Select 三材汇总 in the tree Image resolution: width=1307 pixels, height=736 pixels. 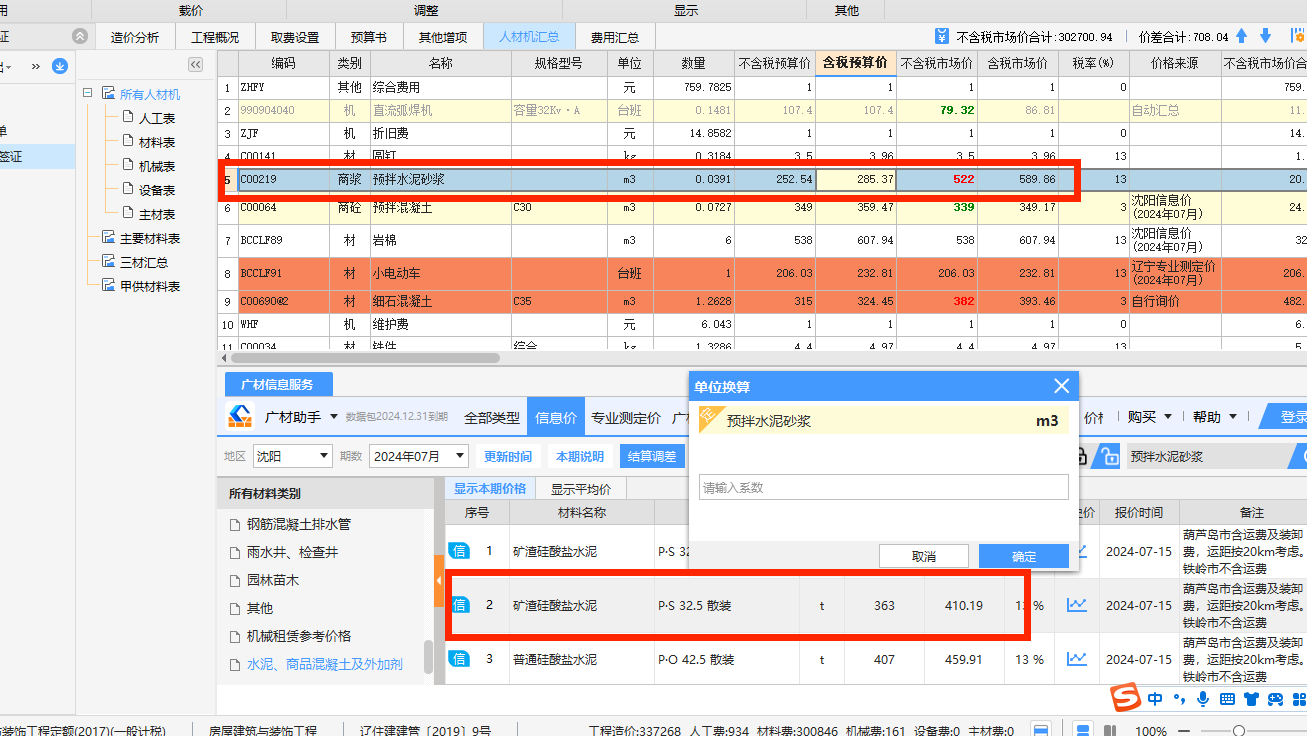coord(144,262)
